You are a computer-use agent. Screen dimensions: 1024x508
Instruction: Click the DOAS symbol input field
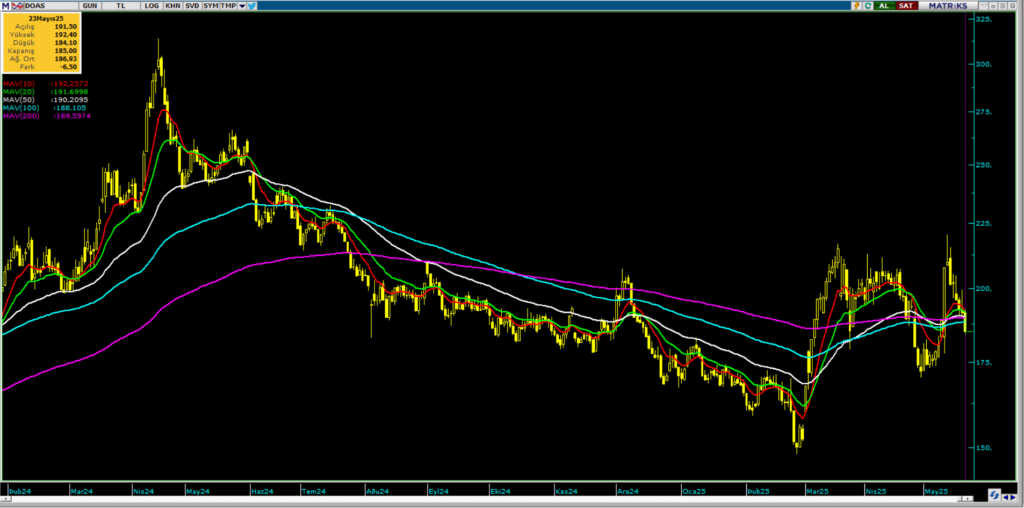coord(46,5)
